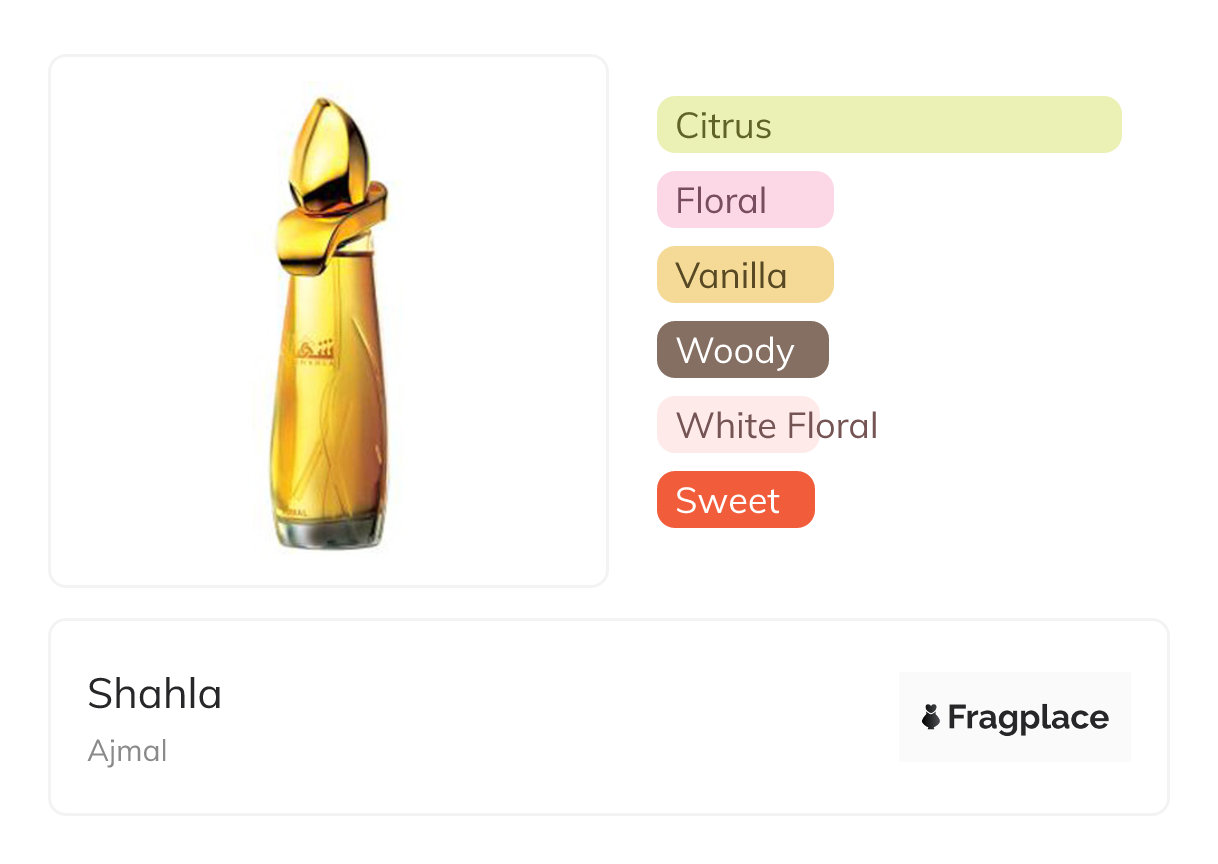Screen dimensions: 1218x864
Task: Click the Fragplace perfume bottle logo icon
Action: tap(931, 717)
